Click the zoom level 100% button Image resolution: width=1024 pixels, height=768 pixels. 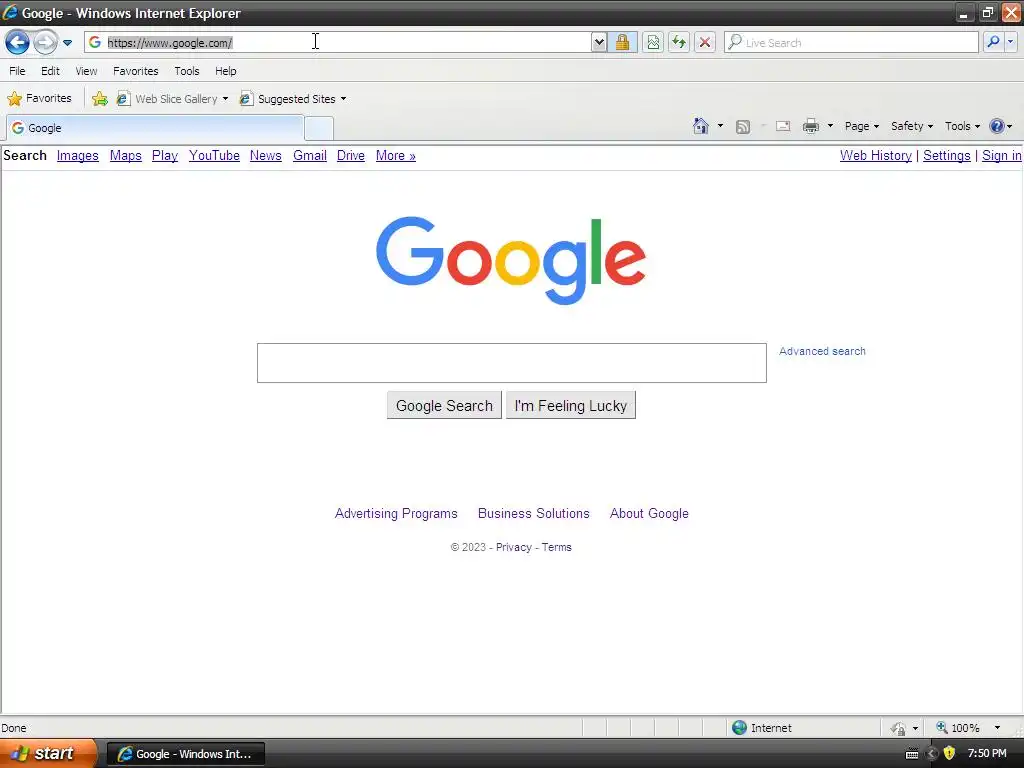click(957, 728)
